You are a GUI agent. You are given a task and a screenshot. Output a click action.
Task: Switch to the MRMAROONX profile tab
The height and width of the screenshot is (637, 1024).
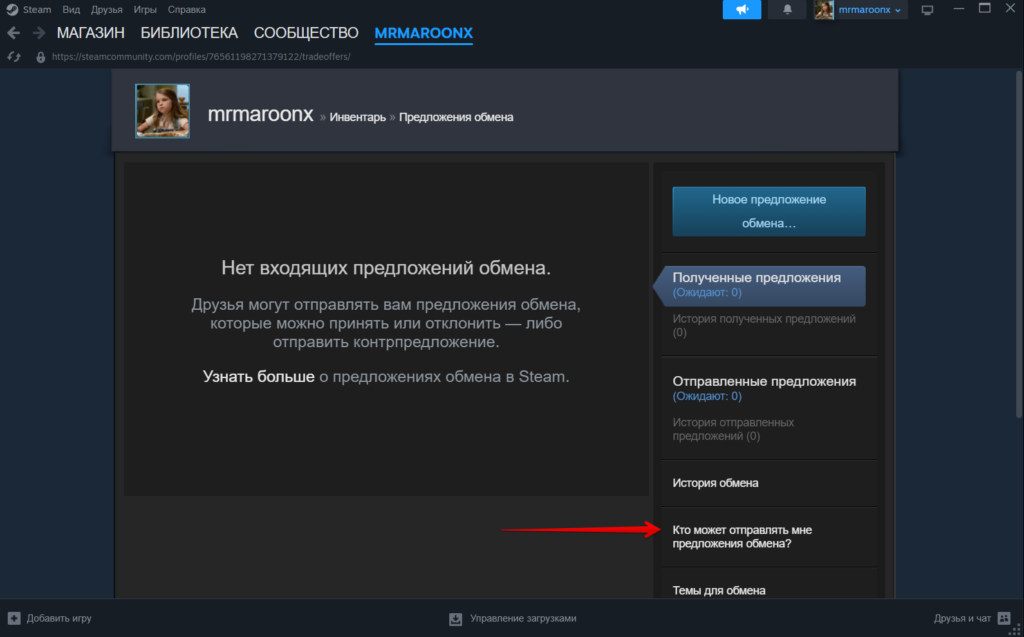click(424, 33)
